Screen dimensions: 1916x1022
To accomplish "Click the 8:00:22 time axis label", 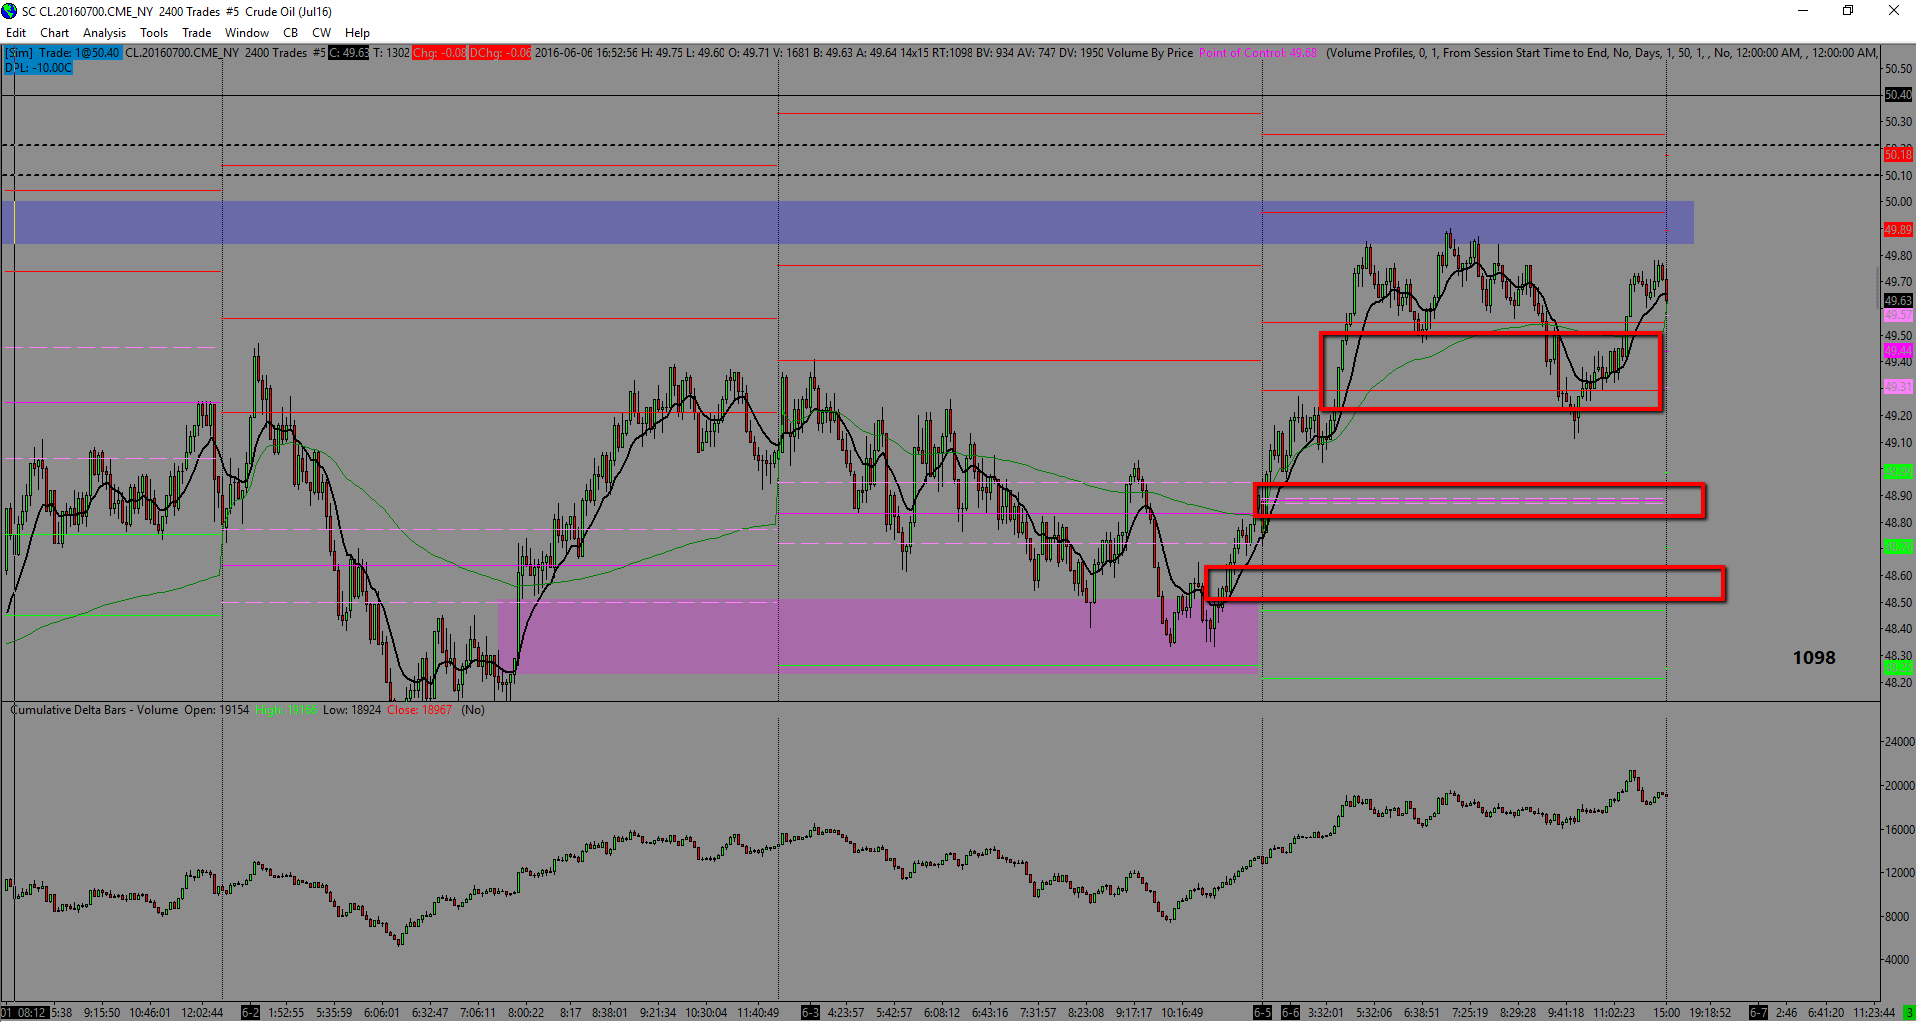I will (x=525, y=1013).
